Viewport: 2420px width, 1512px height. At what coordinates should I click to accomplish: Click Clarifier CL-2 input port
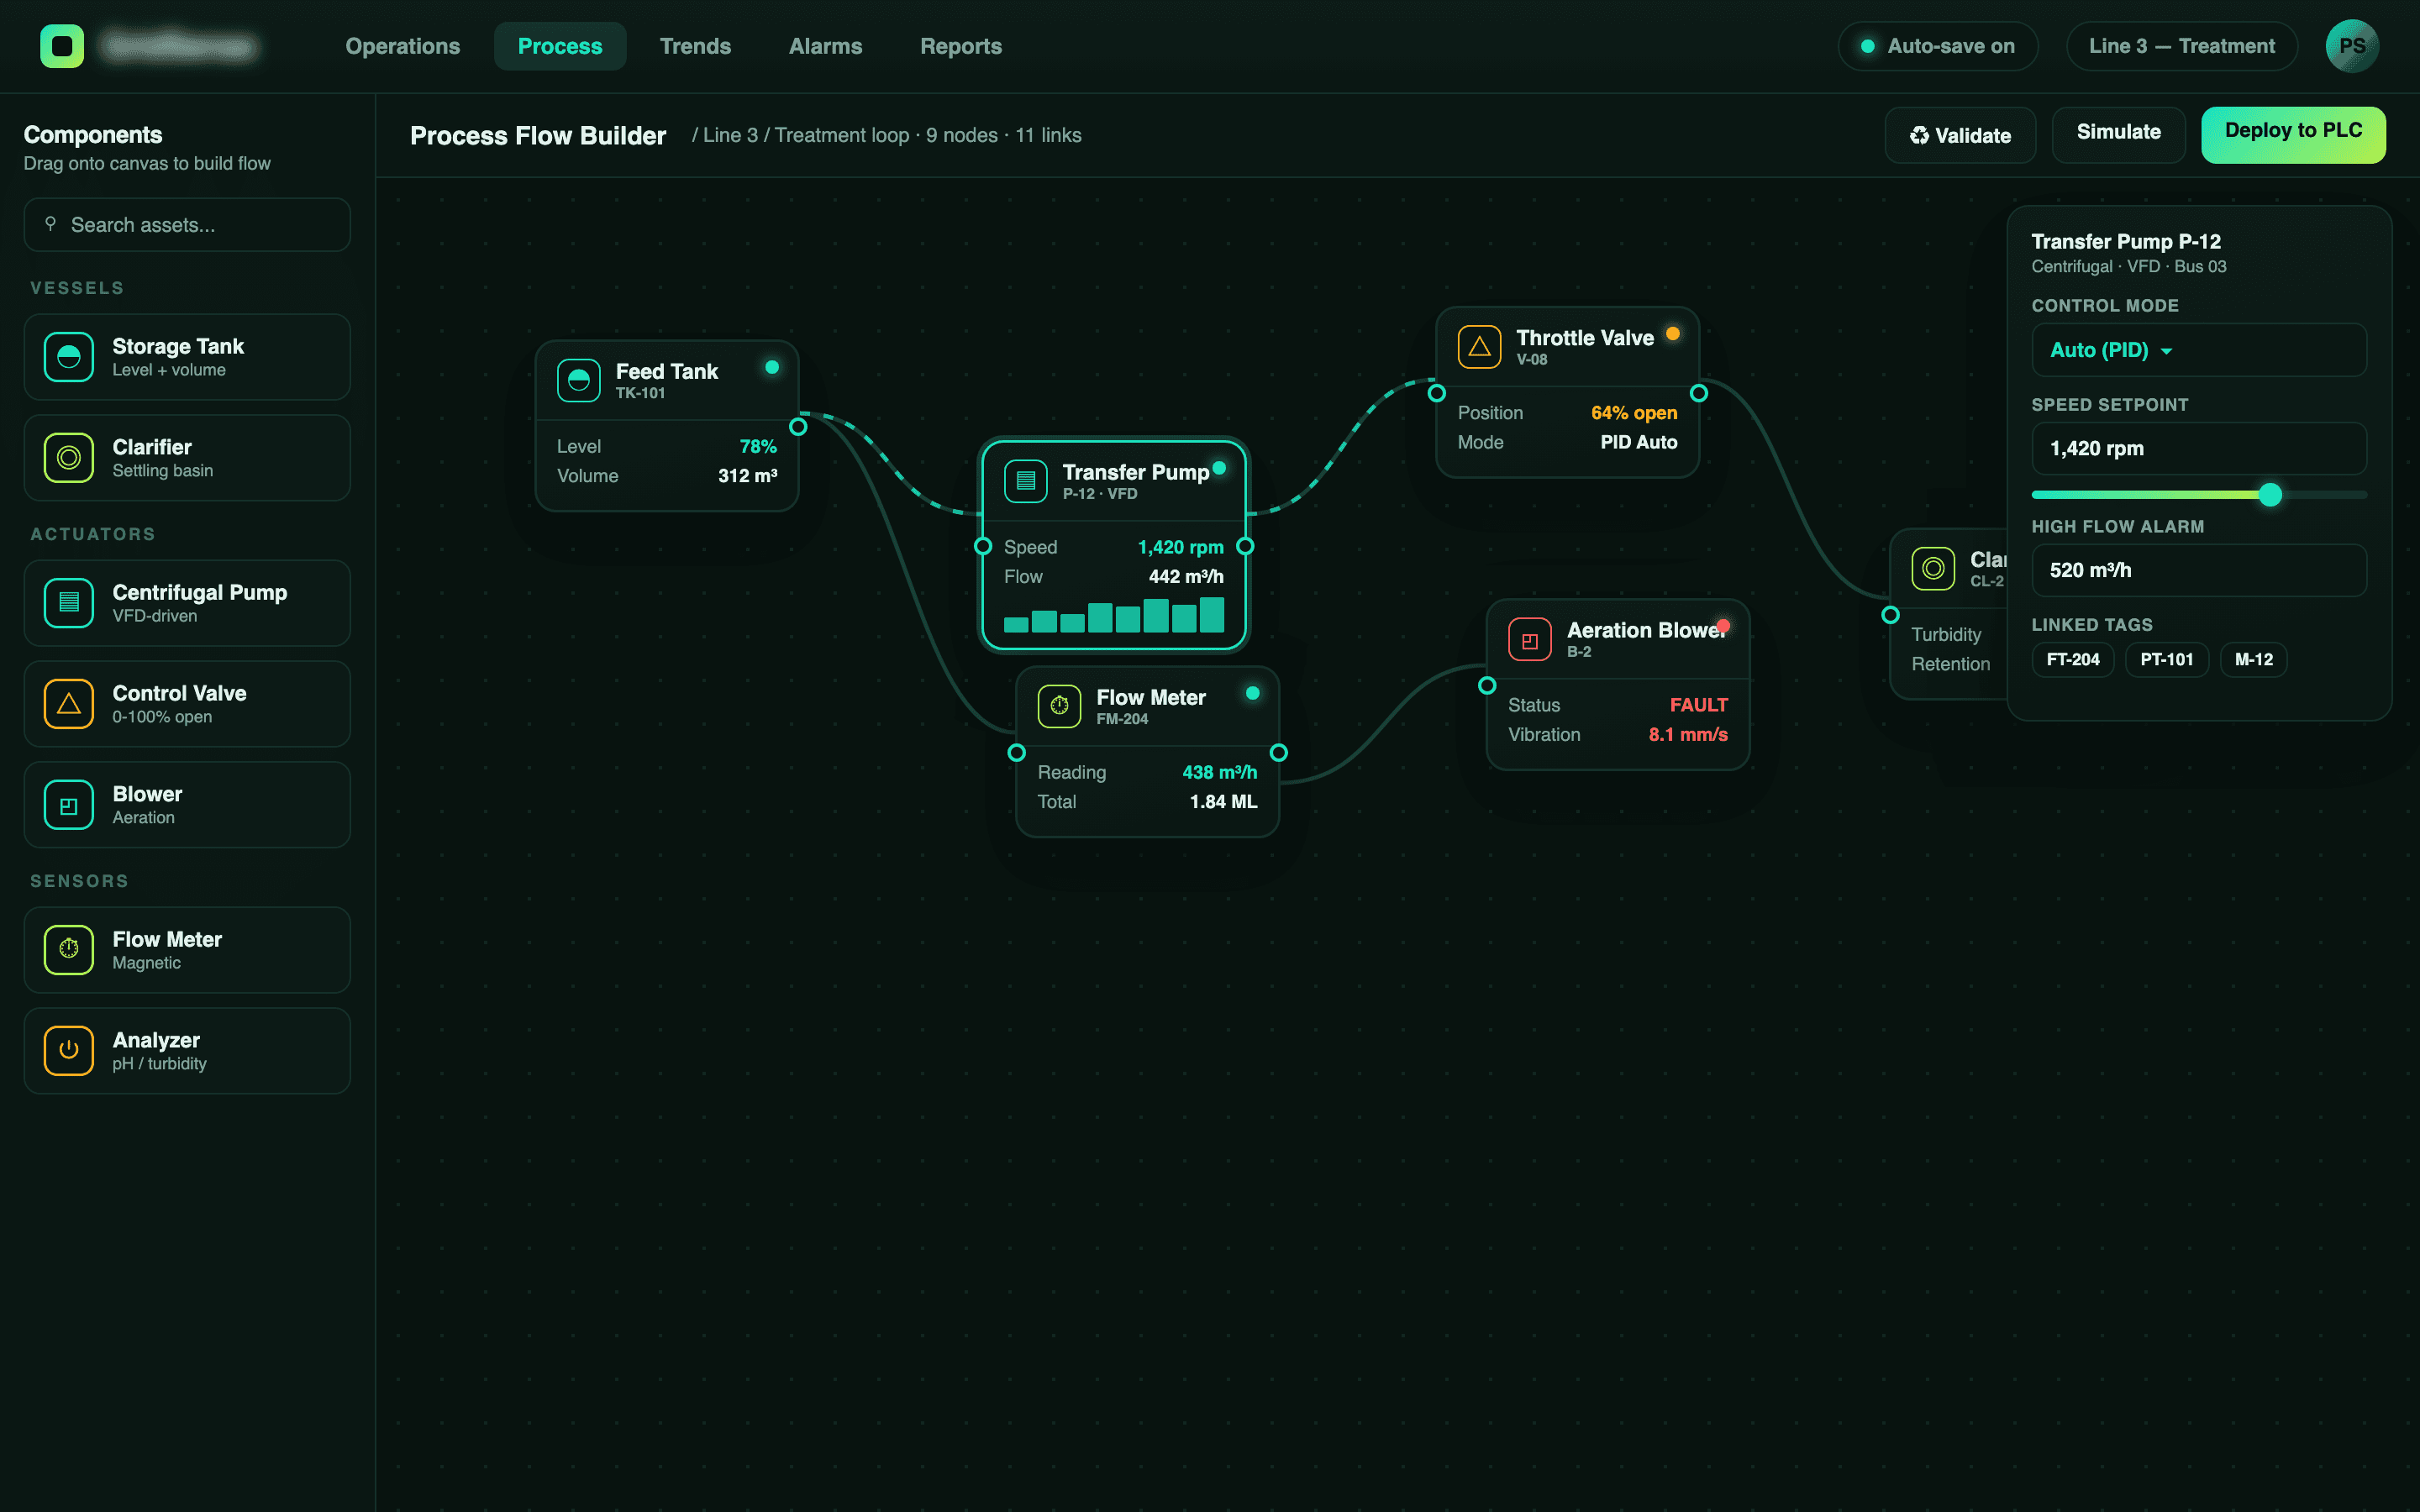1890,615
